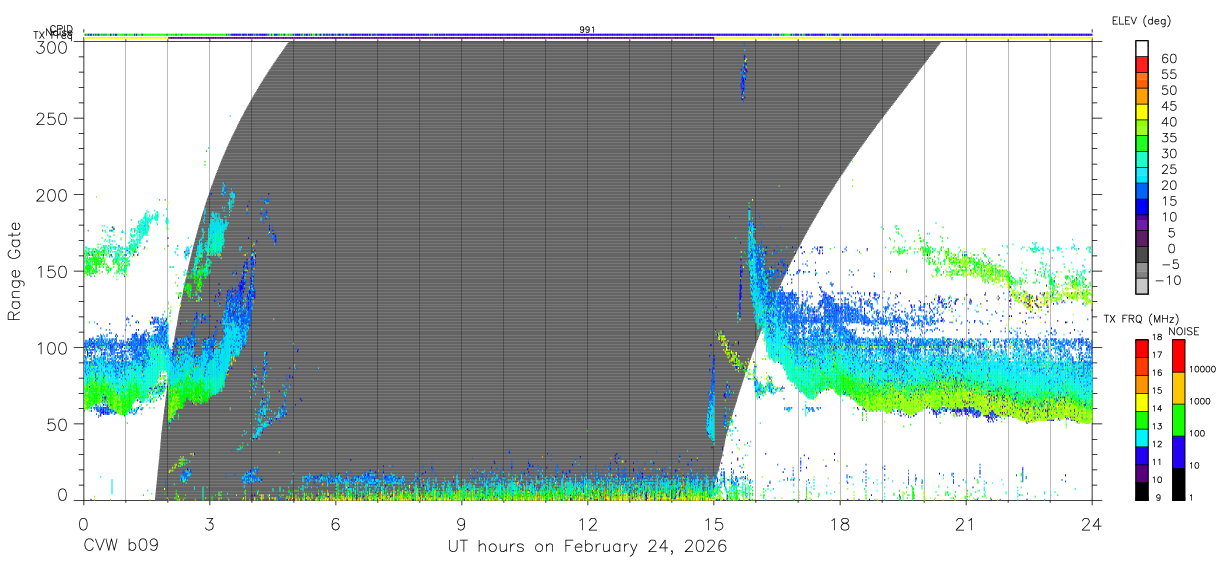Click the "100" tick on Range Gate axis
This screenshot has height=567, width=1228.
[53, 347]
